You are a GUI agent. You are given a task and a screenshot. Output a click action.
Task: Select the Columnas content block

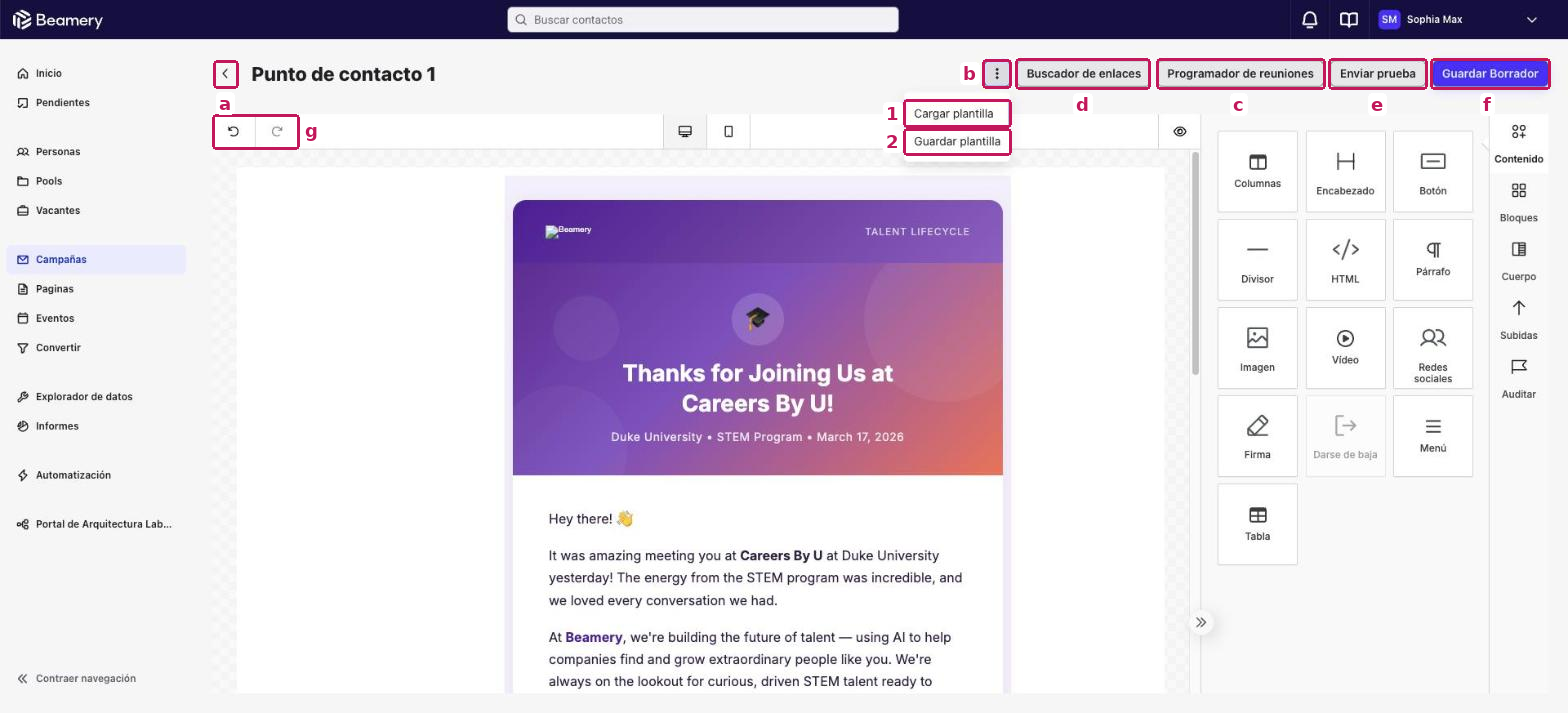point(1257,171)
